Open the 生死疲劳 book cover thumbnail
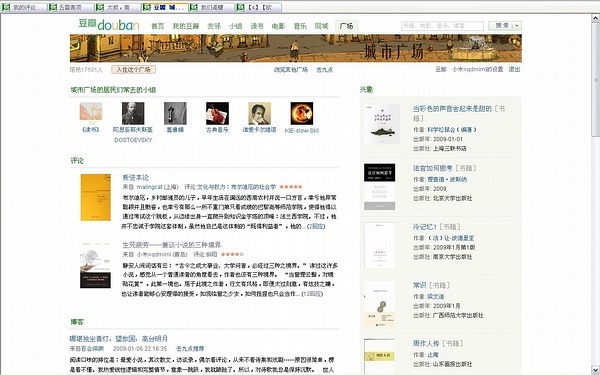The width and height of the screenshot is (600, 375). pyautogui.click(x=95, y=265)
